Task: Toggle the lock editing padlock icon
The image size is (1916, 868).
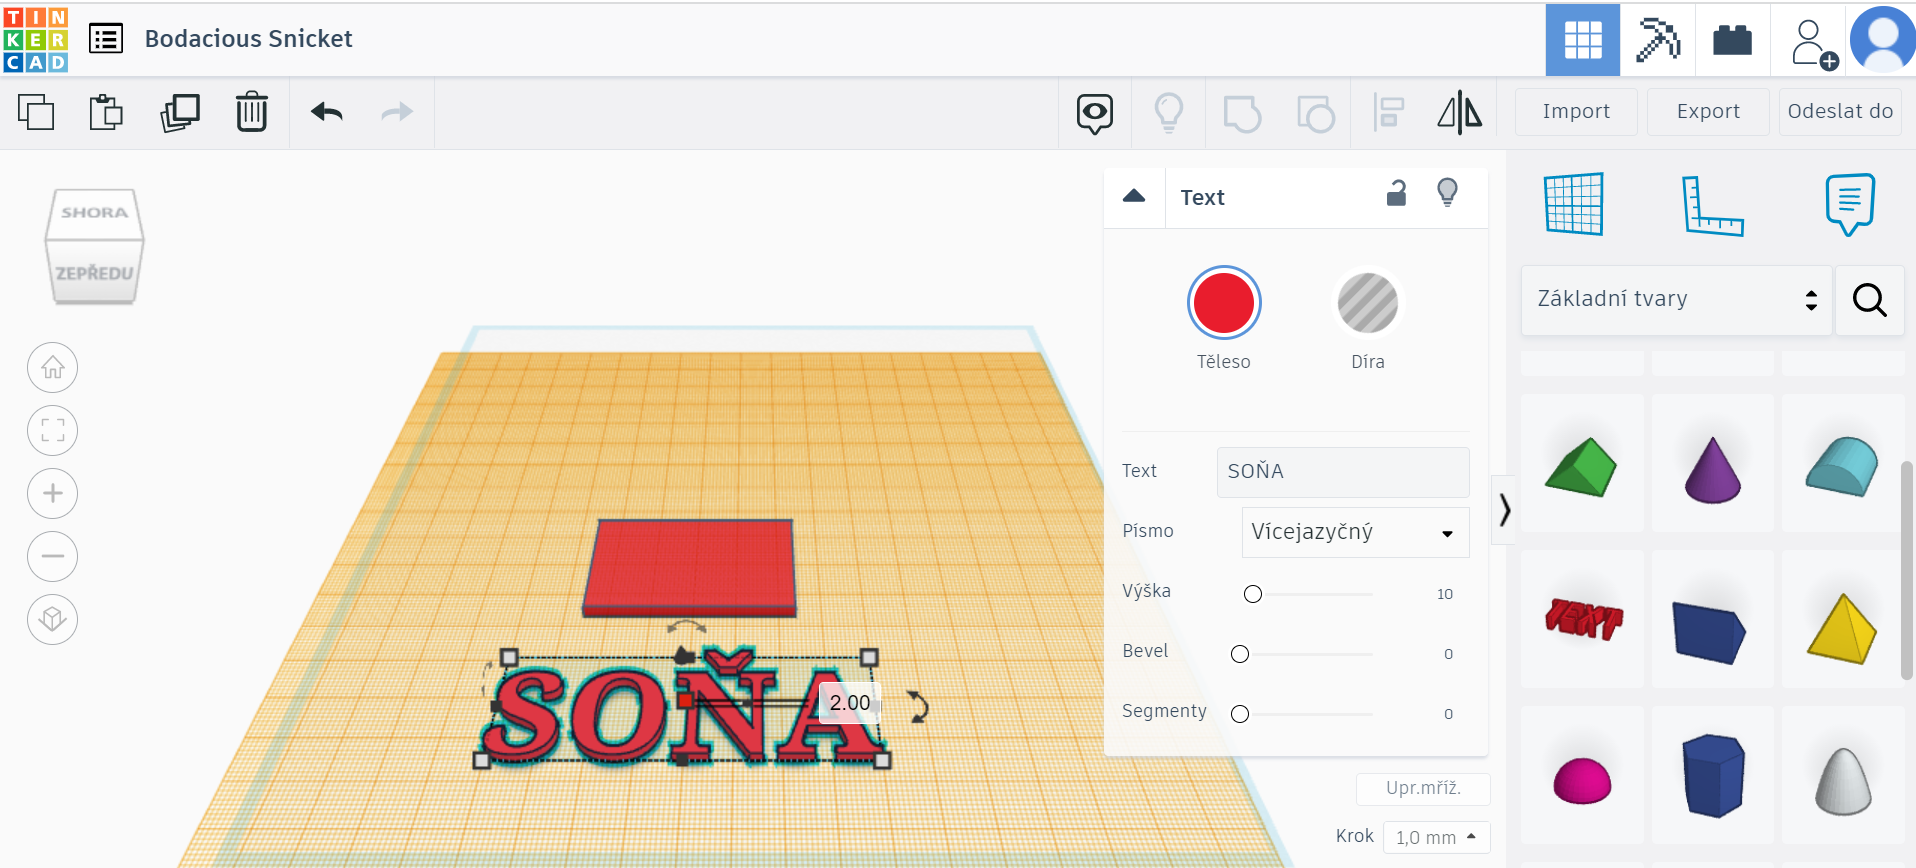Action: [x=1397, y=193]
